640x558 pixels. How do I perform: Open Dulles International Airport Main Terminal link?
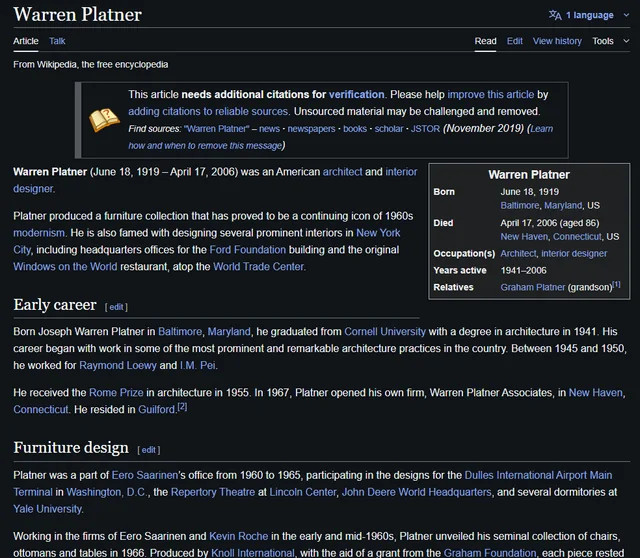coord(538,475)
